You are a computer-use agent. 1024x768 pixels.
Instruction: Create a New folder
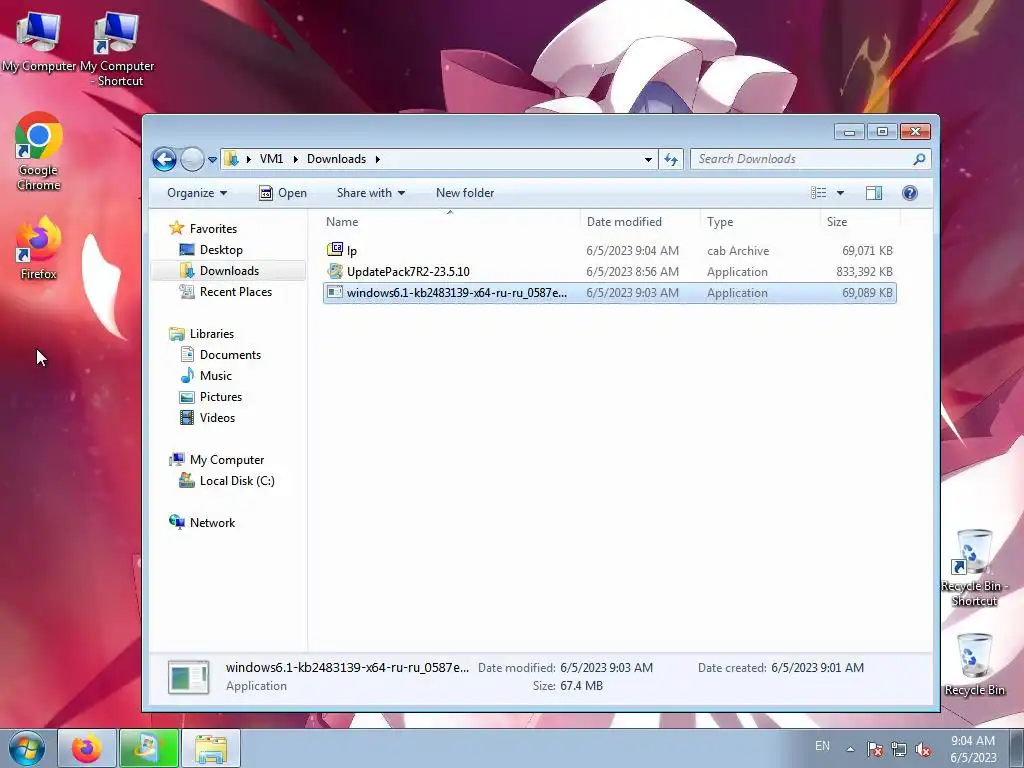click(x=465, y=193)
